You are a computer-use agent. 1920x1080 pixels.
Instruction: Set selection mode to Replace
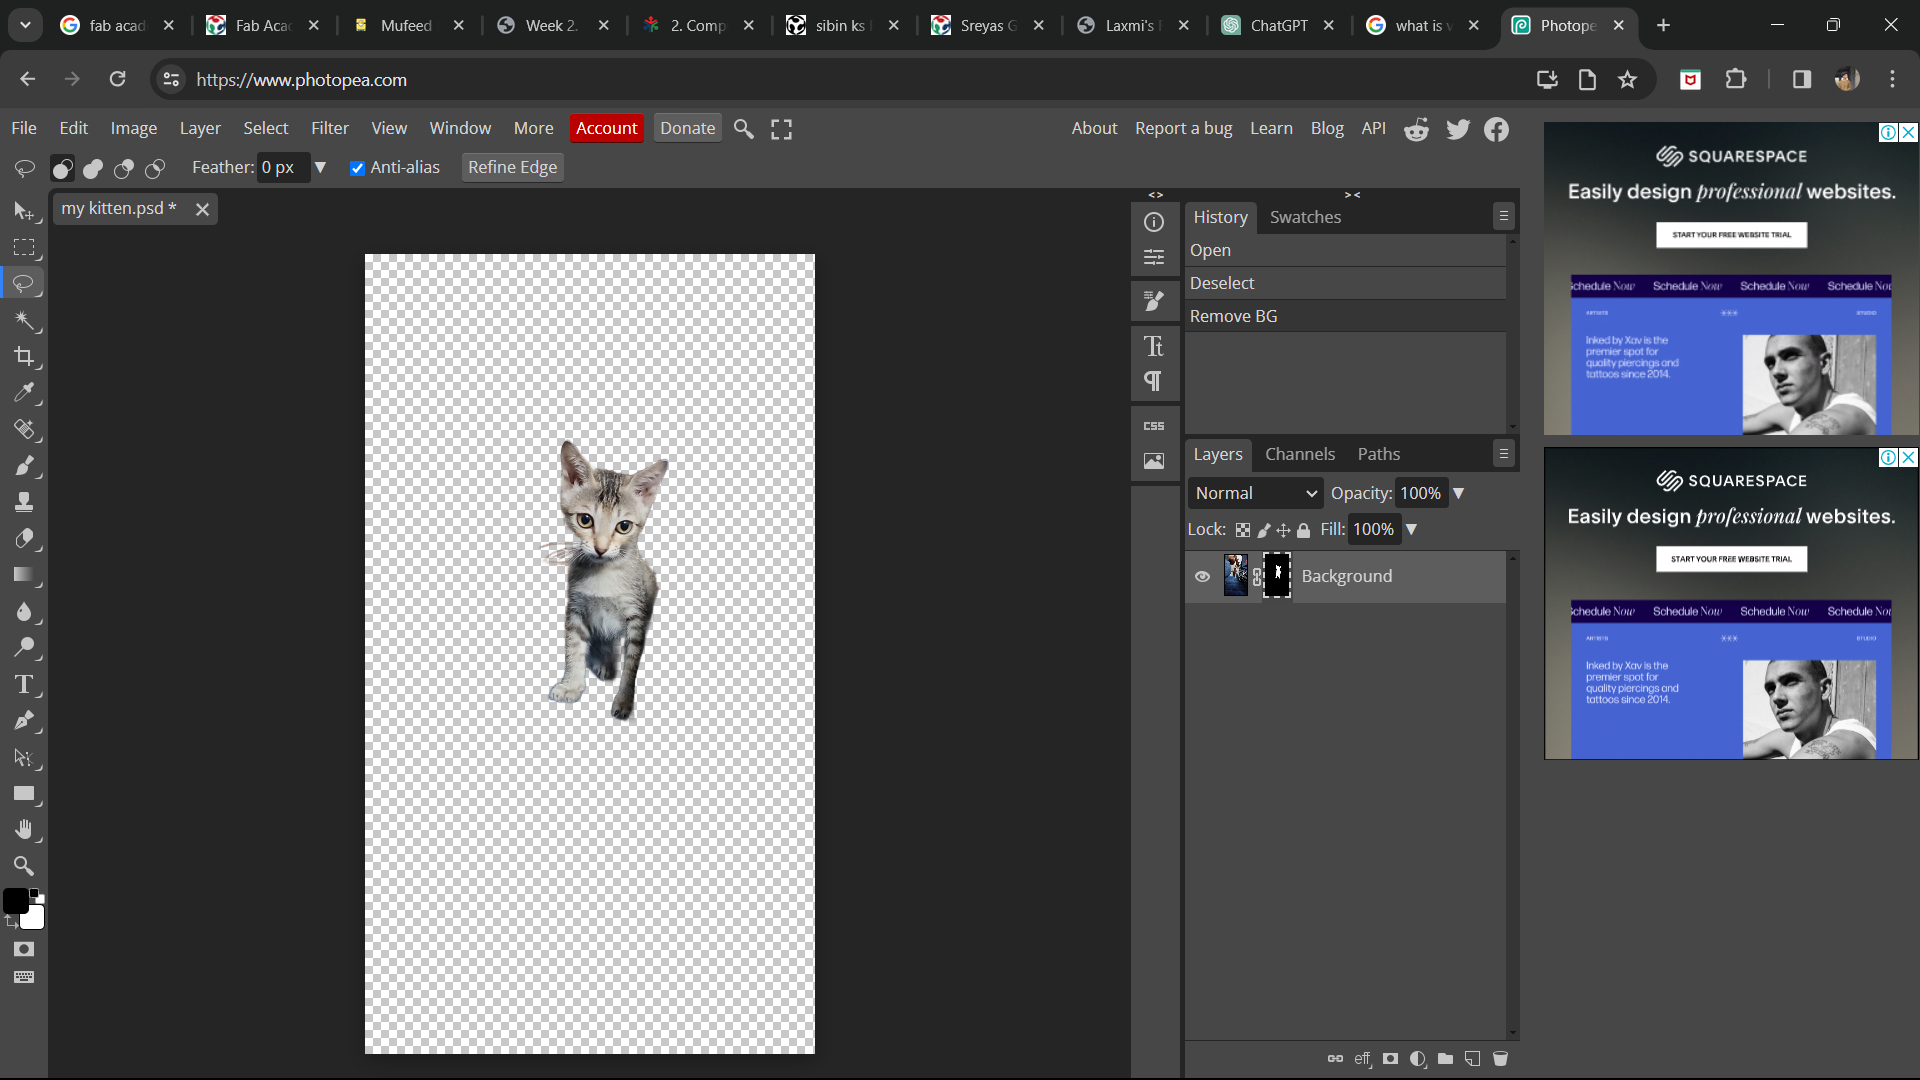pos(62,168)
